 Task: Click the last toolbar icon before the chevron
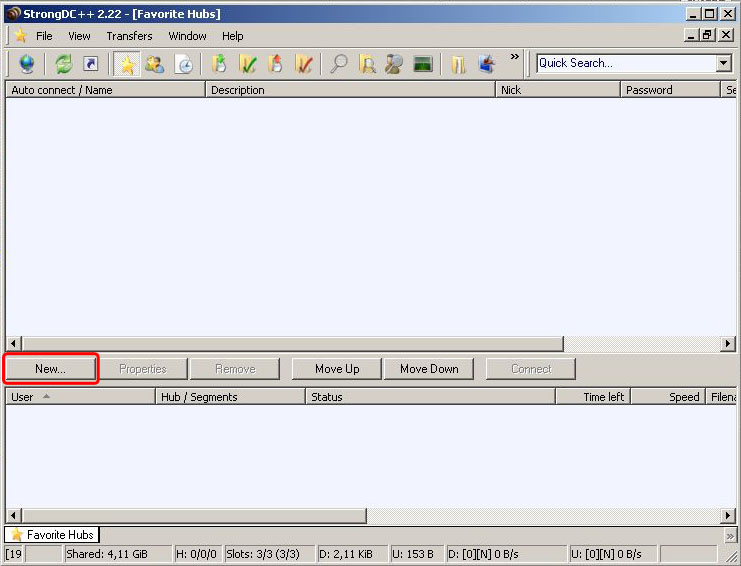(486, 64)
